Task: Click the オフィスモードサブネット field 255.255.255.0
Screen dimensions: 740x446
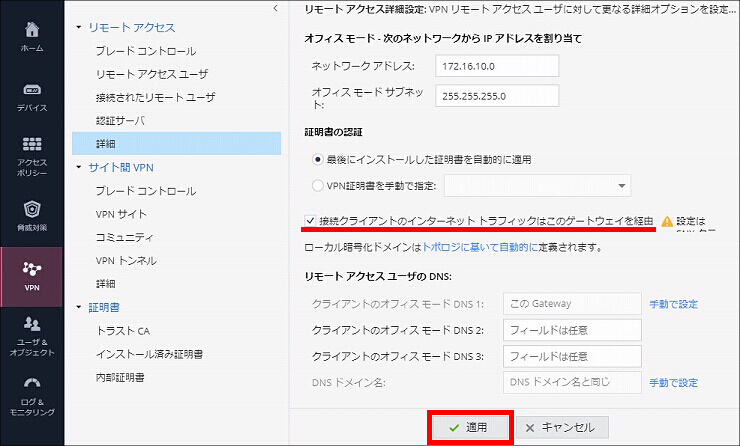Action: [x=497, y=96]
